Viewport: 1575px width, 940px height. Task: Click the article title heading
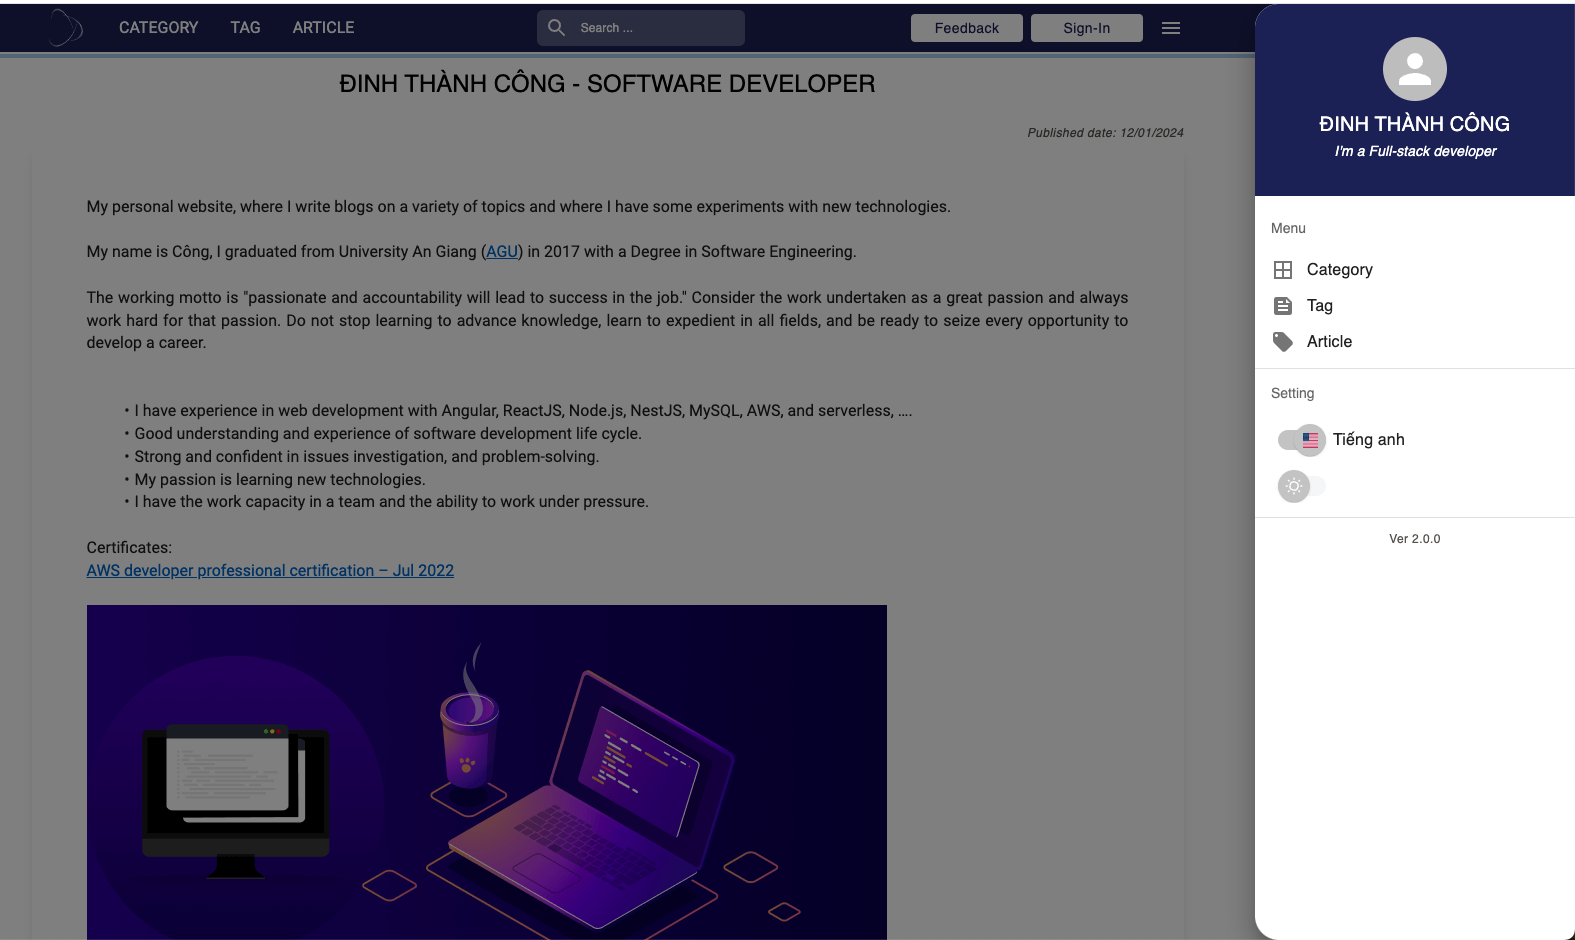[x=607, y=84]
